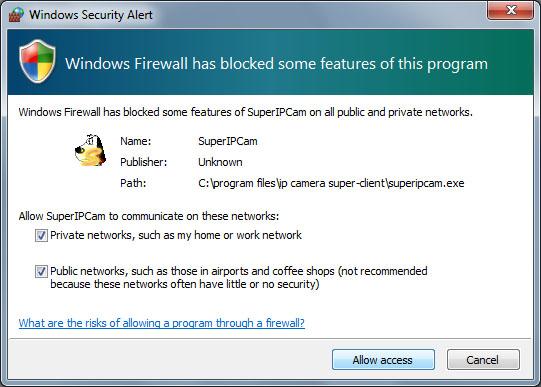Close the Windows Security Alert dialog

(510, 10)
